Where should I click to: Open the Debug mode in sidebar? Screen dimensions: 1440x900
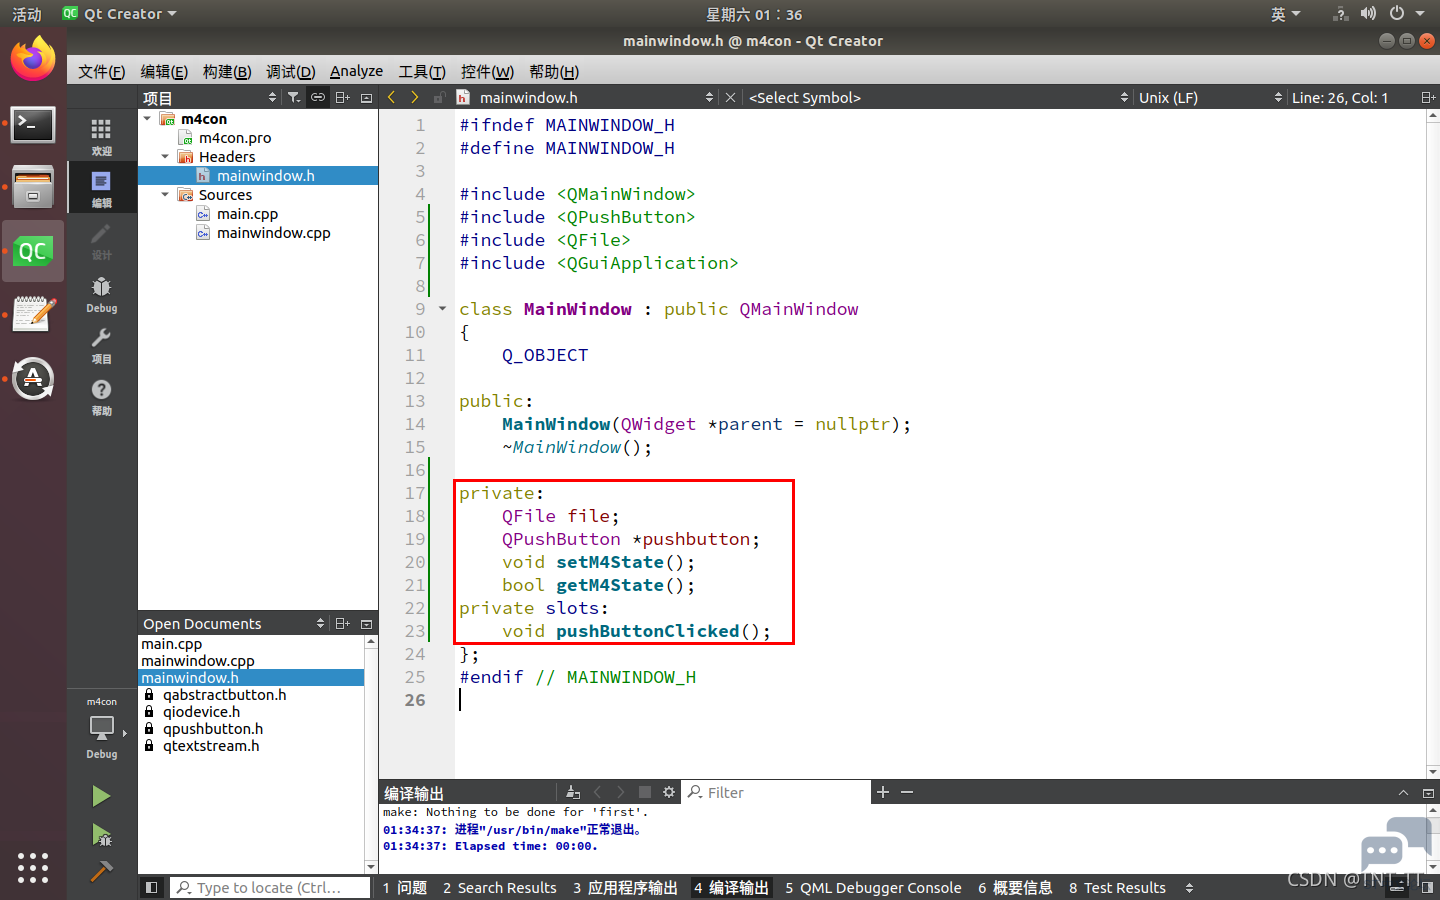(x=101, y=294)
